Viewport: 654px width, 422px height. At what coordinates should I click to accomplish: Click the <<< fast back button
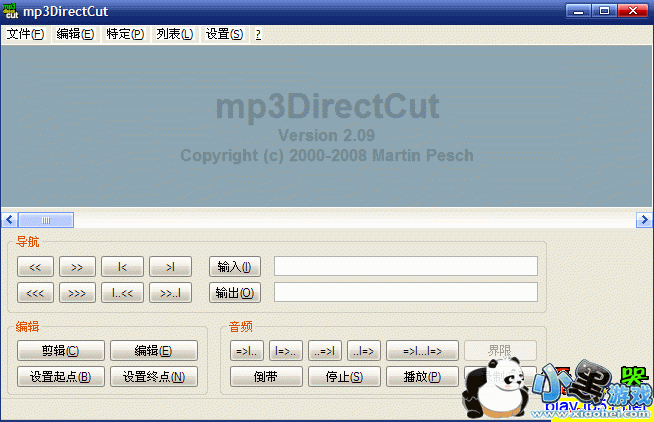(x=35, y=293)
